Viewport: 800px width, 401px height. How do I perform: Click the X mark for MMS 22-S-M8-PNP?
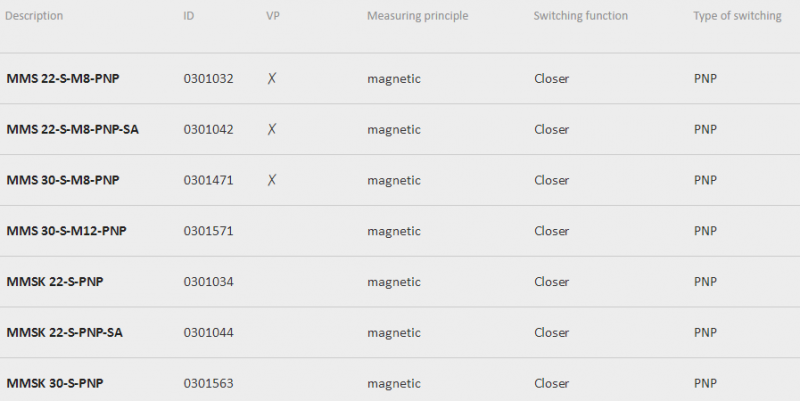pyautogui.click(x=272, y=79)
